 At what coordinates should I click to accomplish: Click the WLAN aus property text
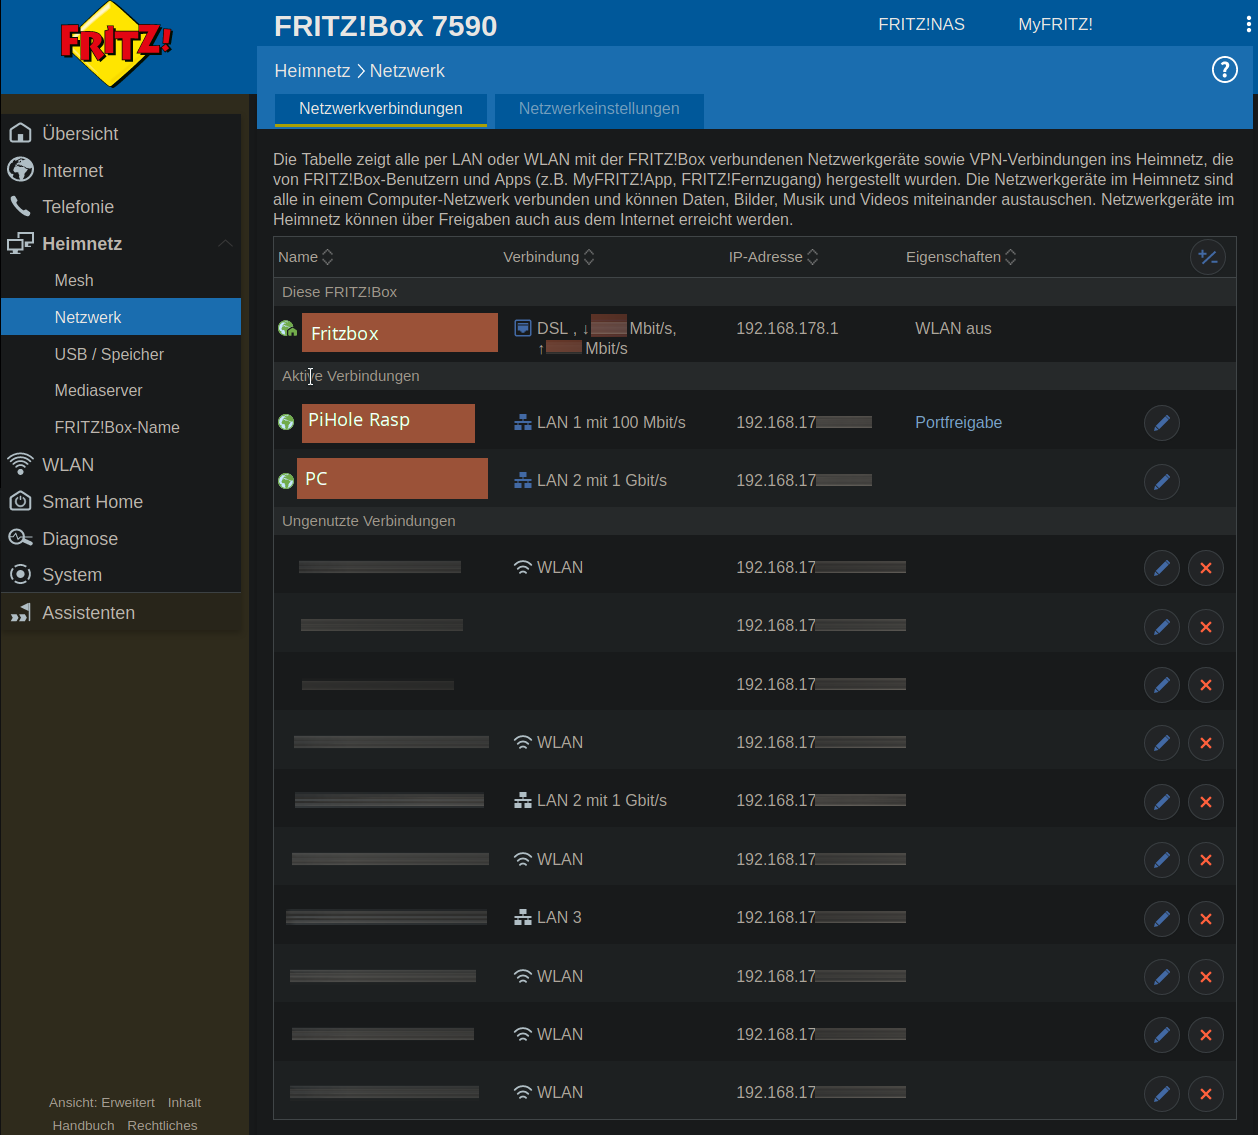coord(953,328)
